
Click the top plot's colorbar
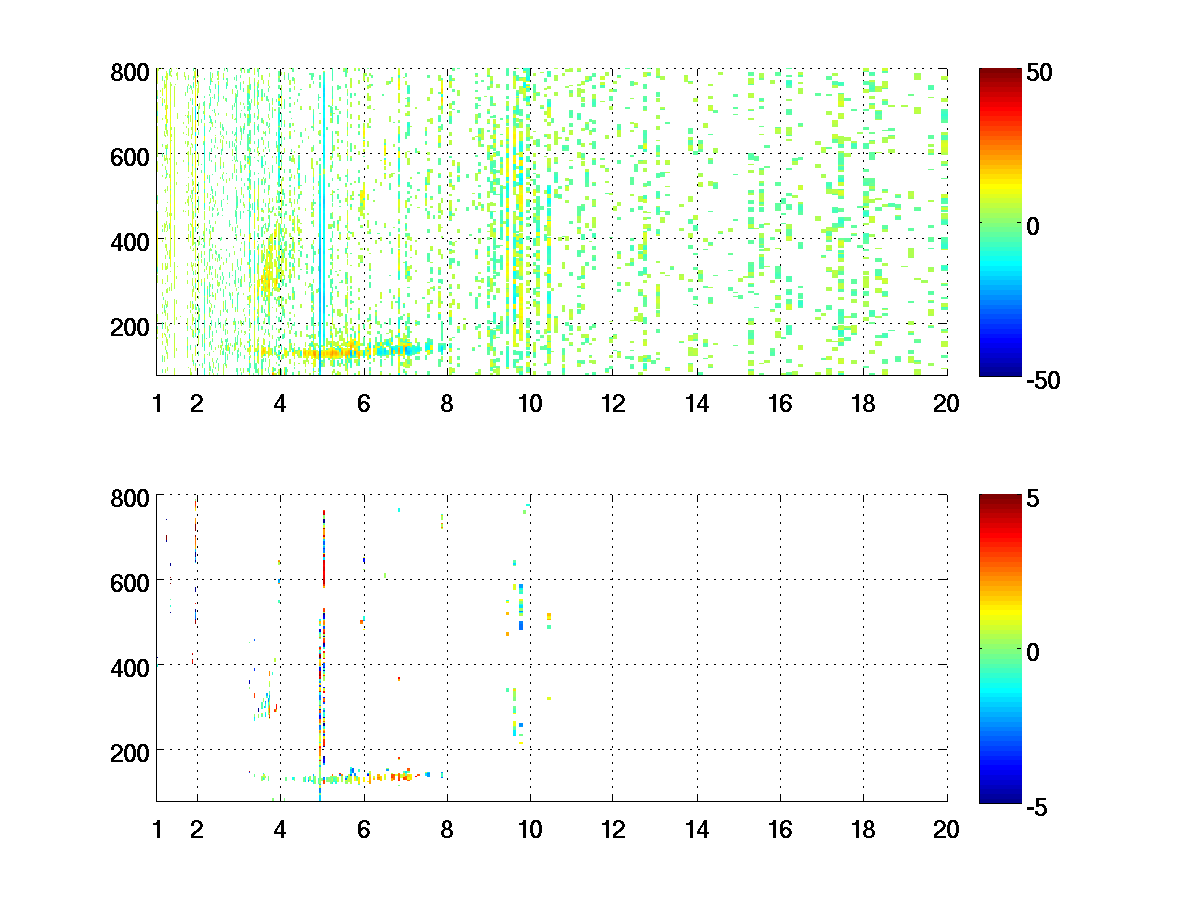[1000, 222]
